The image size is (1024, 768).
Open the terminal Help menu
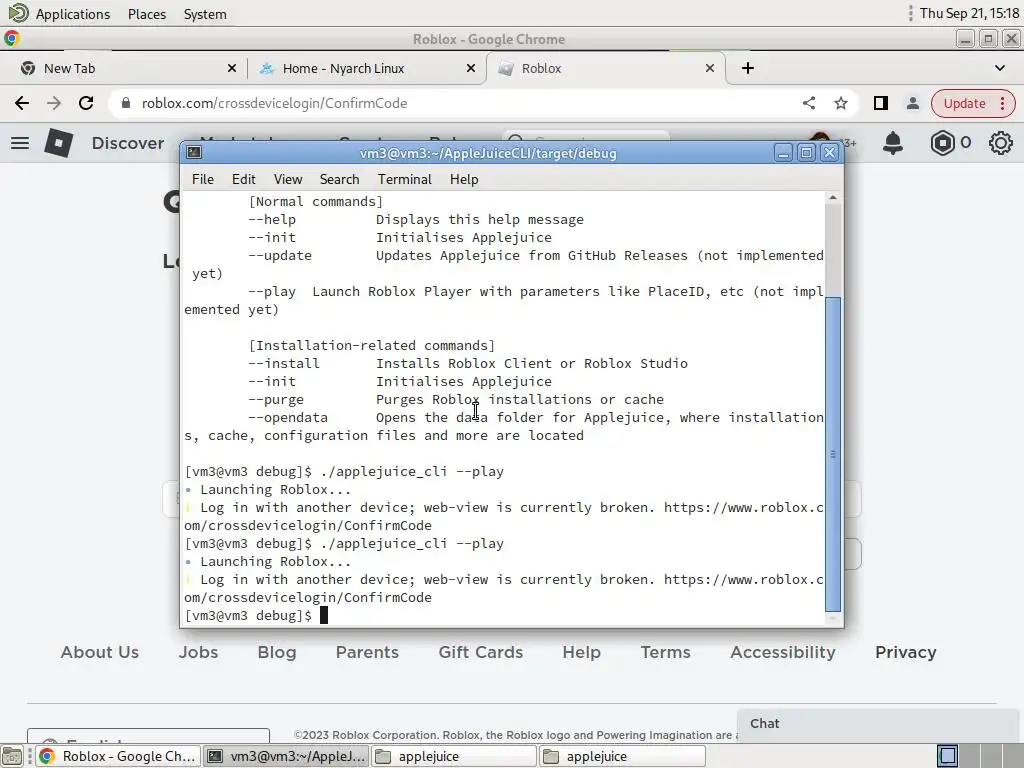click(x=464, y=179)
